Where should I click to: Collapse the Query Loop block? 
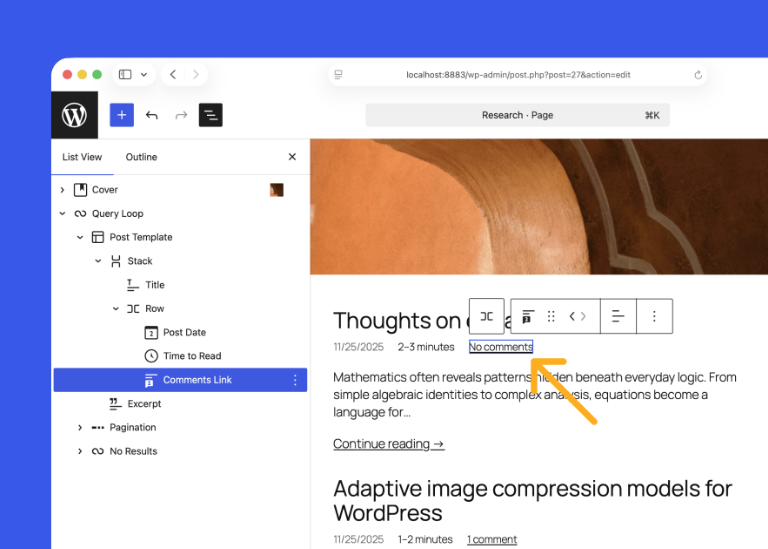[62, 214]
